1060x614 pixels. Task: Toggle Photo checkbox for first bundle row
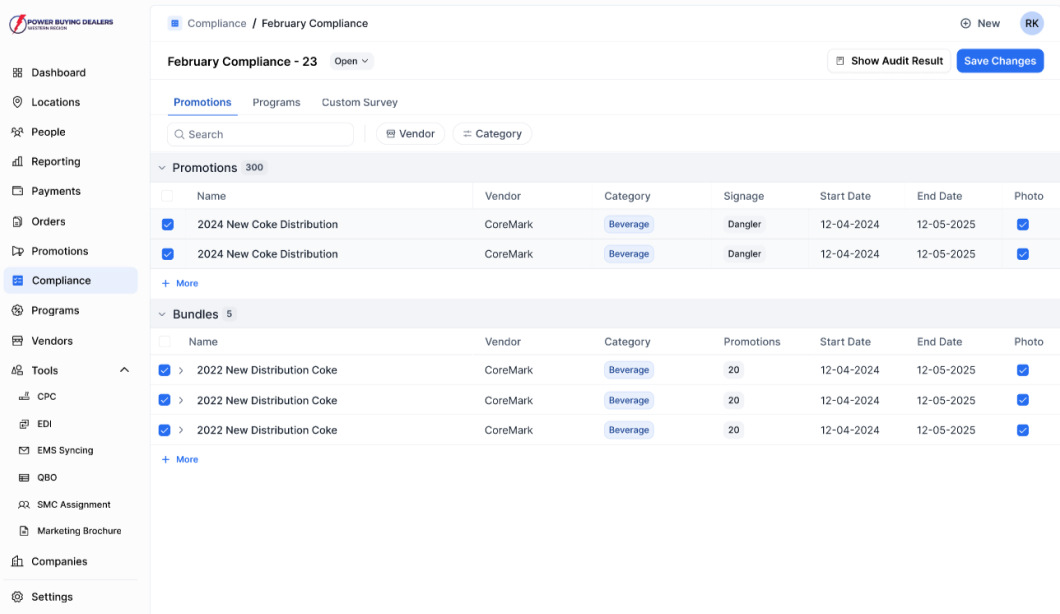(1022, 370)
